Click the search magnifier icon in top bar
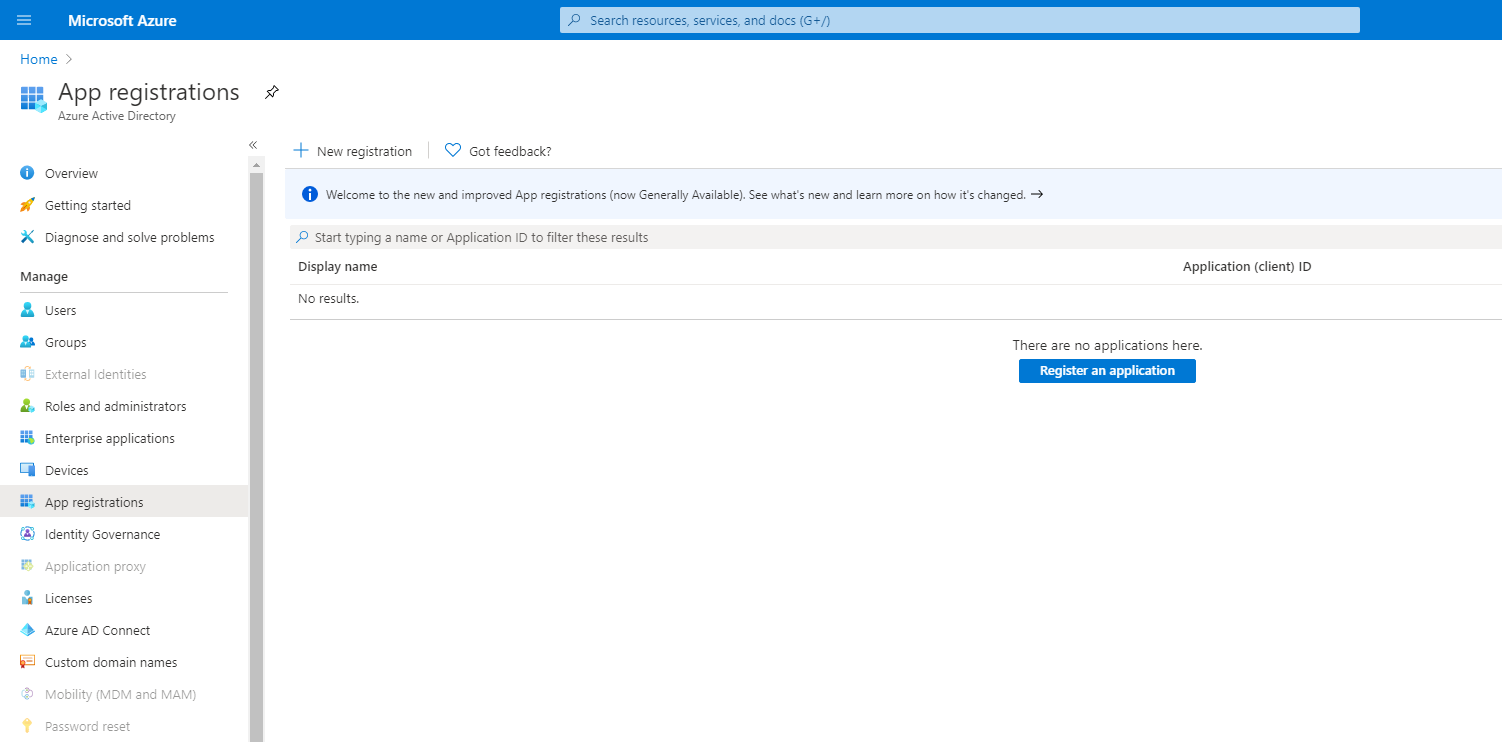This screenshot has width=1502, height=742. 574,20
